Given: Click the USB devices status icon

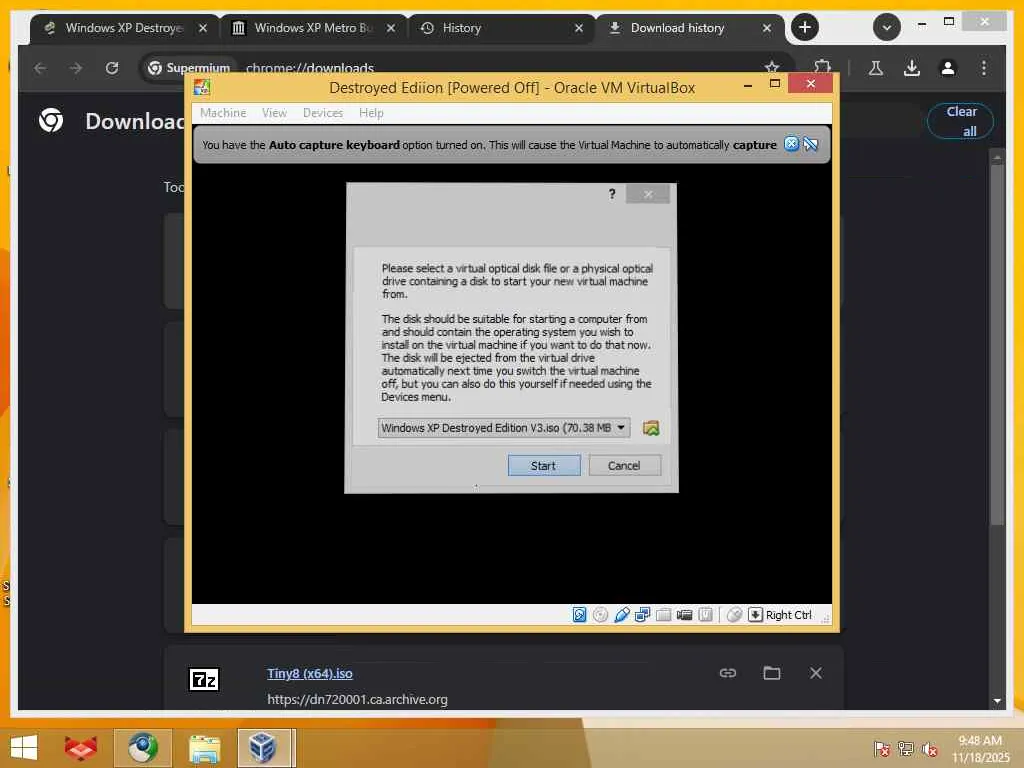Looking at the screenshot, I should coord(622,615).
